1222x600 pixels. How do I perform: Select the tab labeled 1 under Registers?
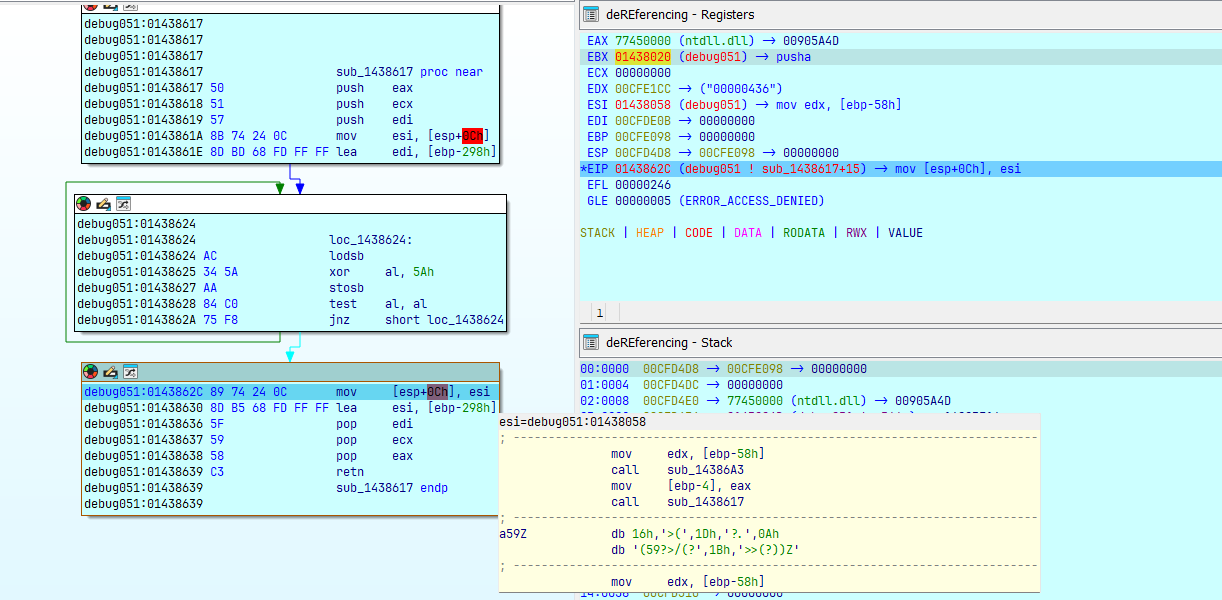[600, 313]
